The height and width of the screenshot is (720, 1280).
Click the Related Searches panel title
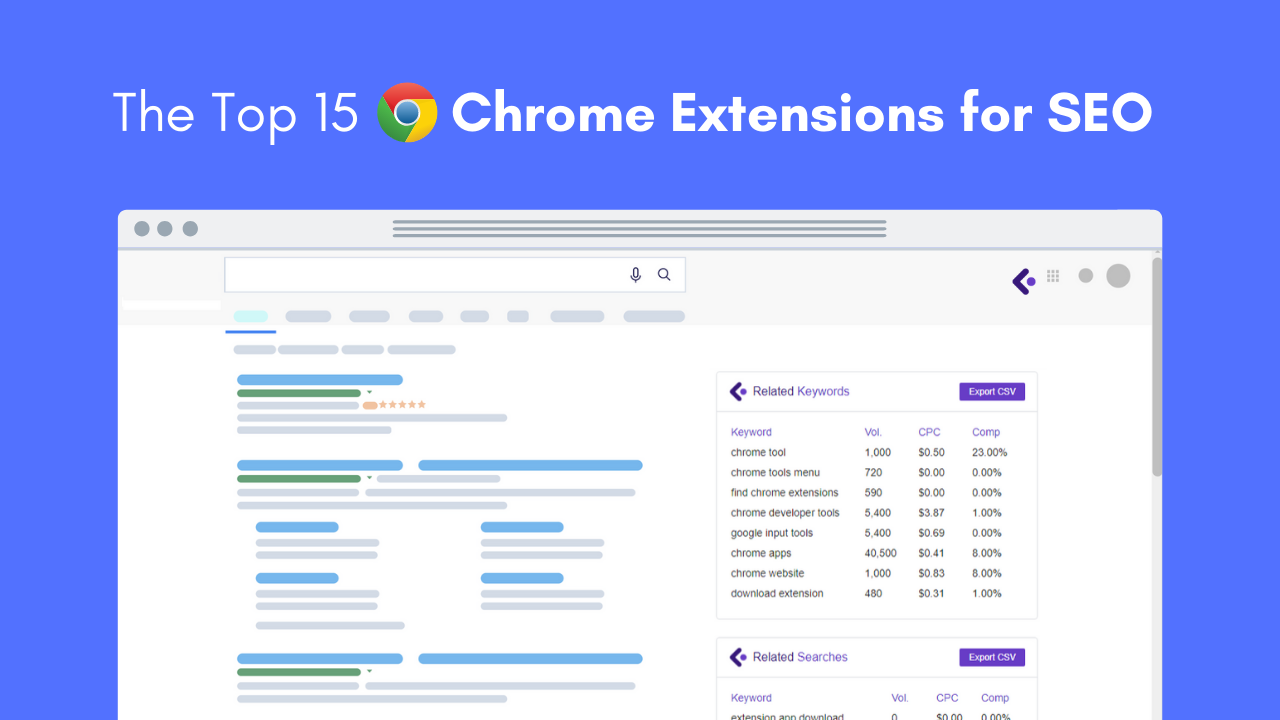click(800, 657)
